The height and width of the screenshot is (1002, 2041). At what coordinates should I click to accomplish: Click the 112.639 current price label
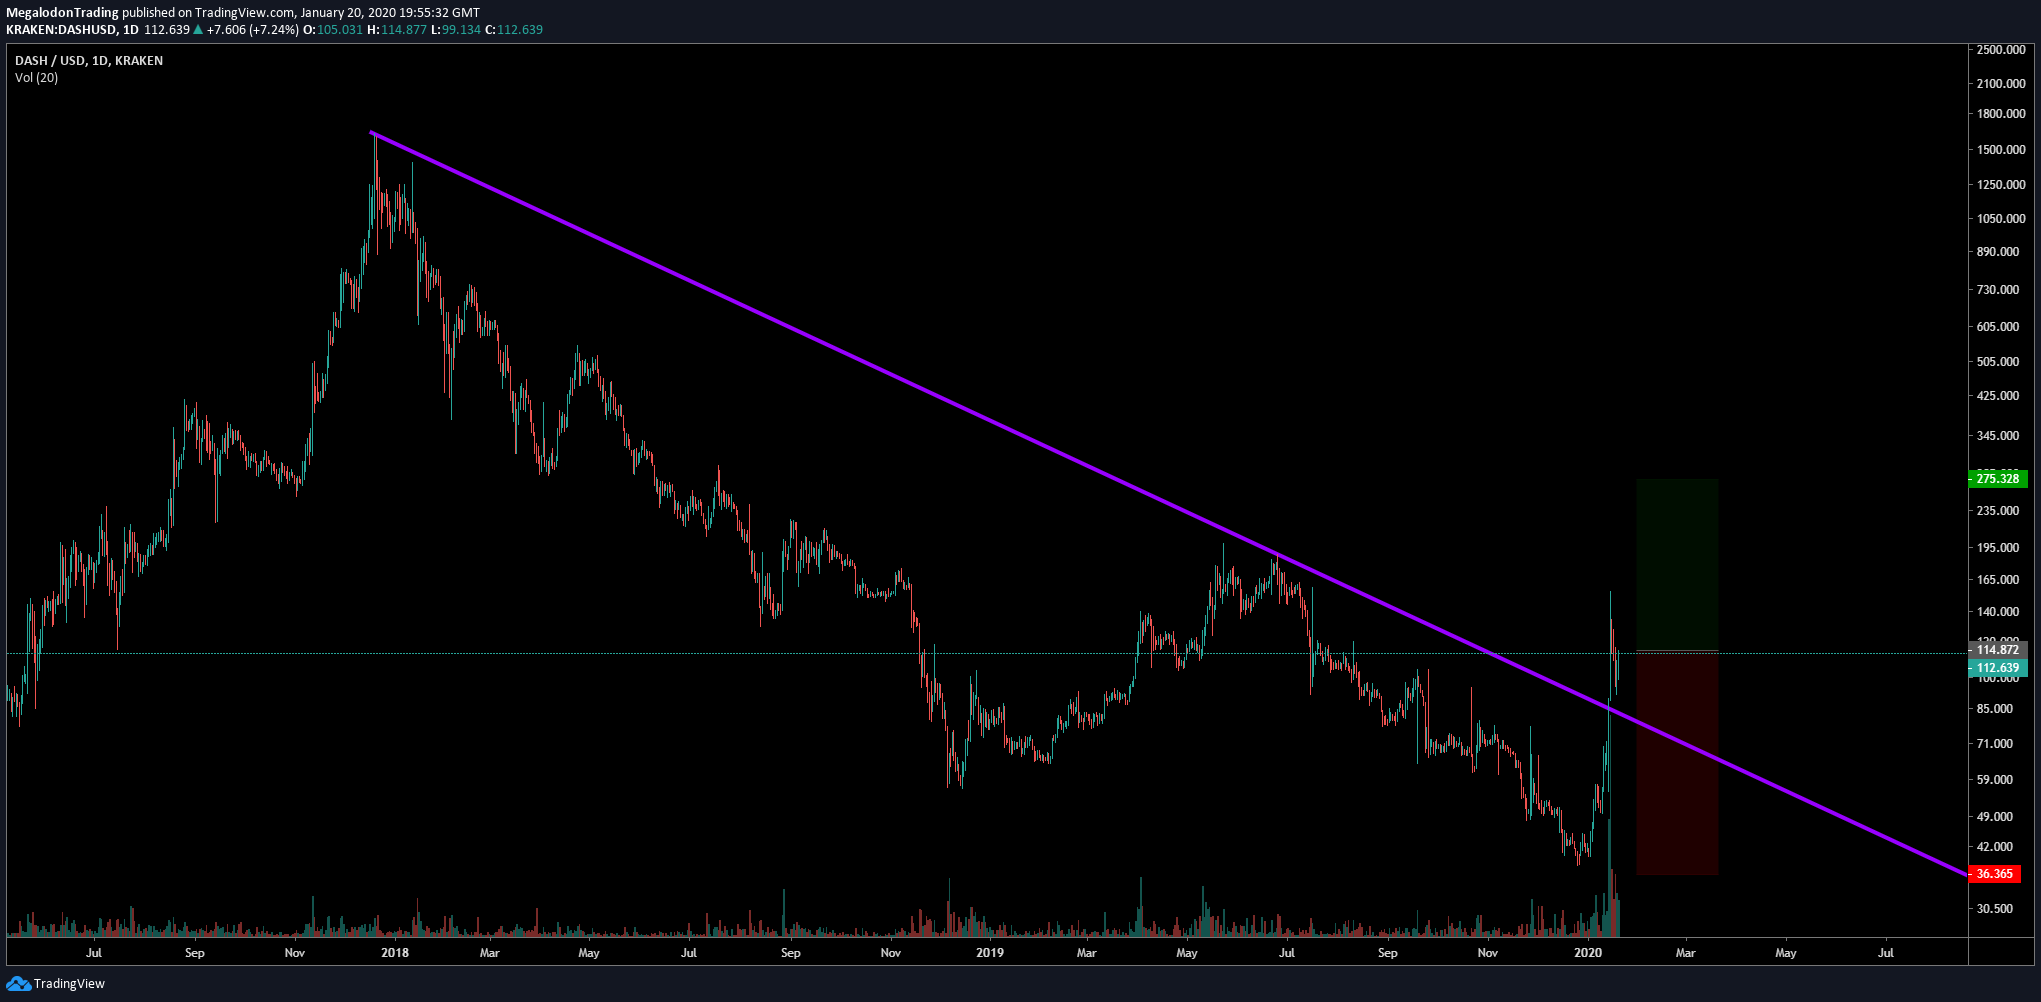1997,668
